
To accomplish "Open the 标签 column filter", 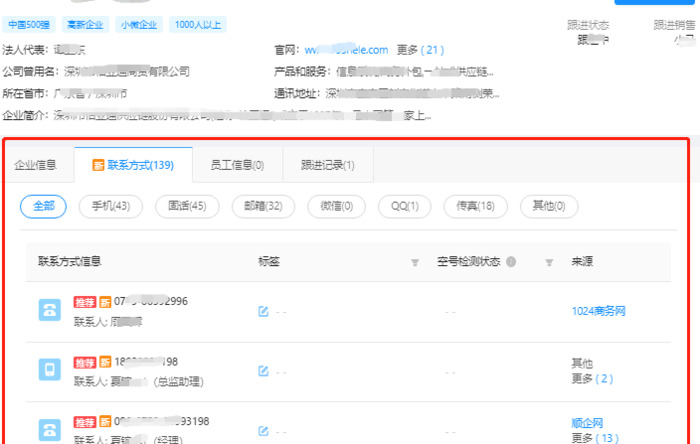I will click(x=415, y=262).
